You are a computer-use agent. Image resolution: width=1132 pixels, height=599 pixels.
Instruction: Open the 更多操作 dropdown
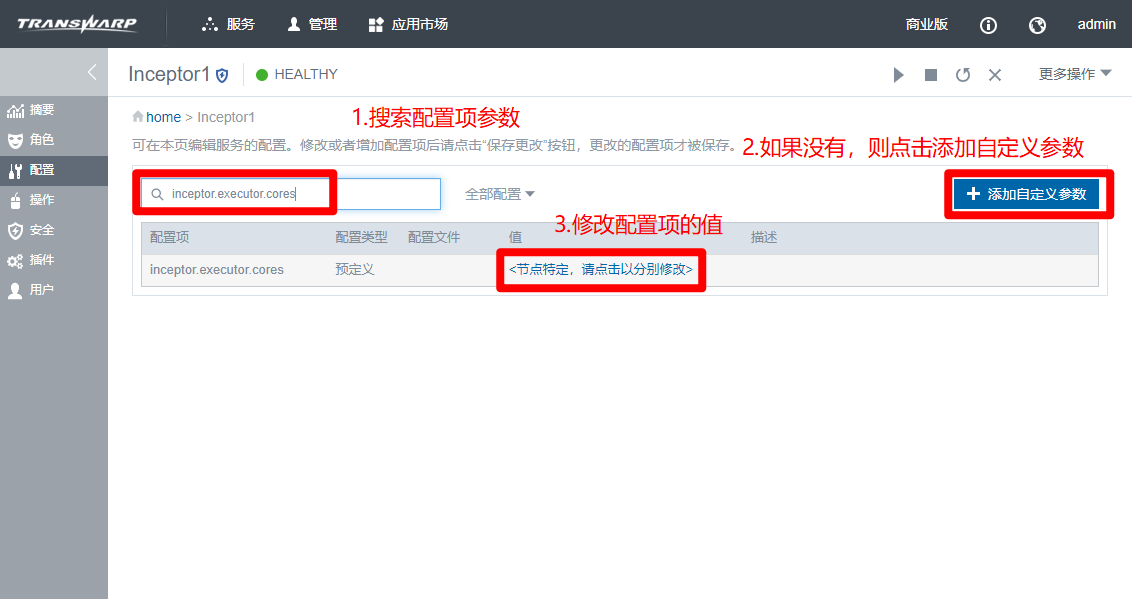pos(1075,74)
